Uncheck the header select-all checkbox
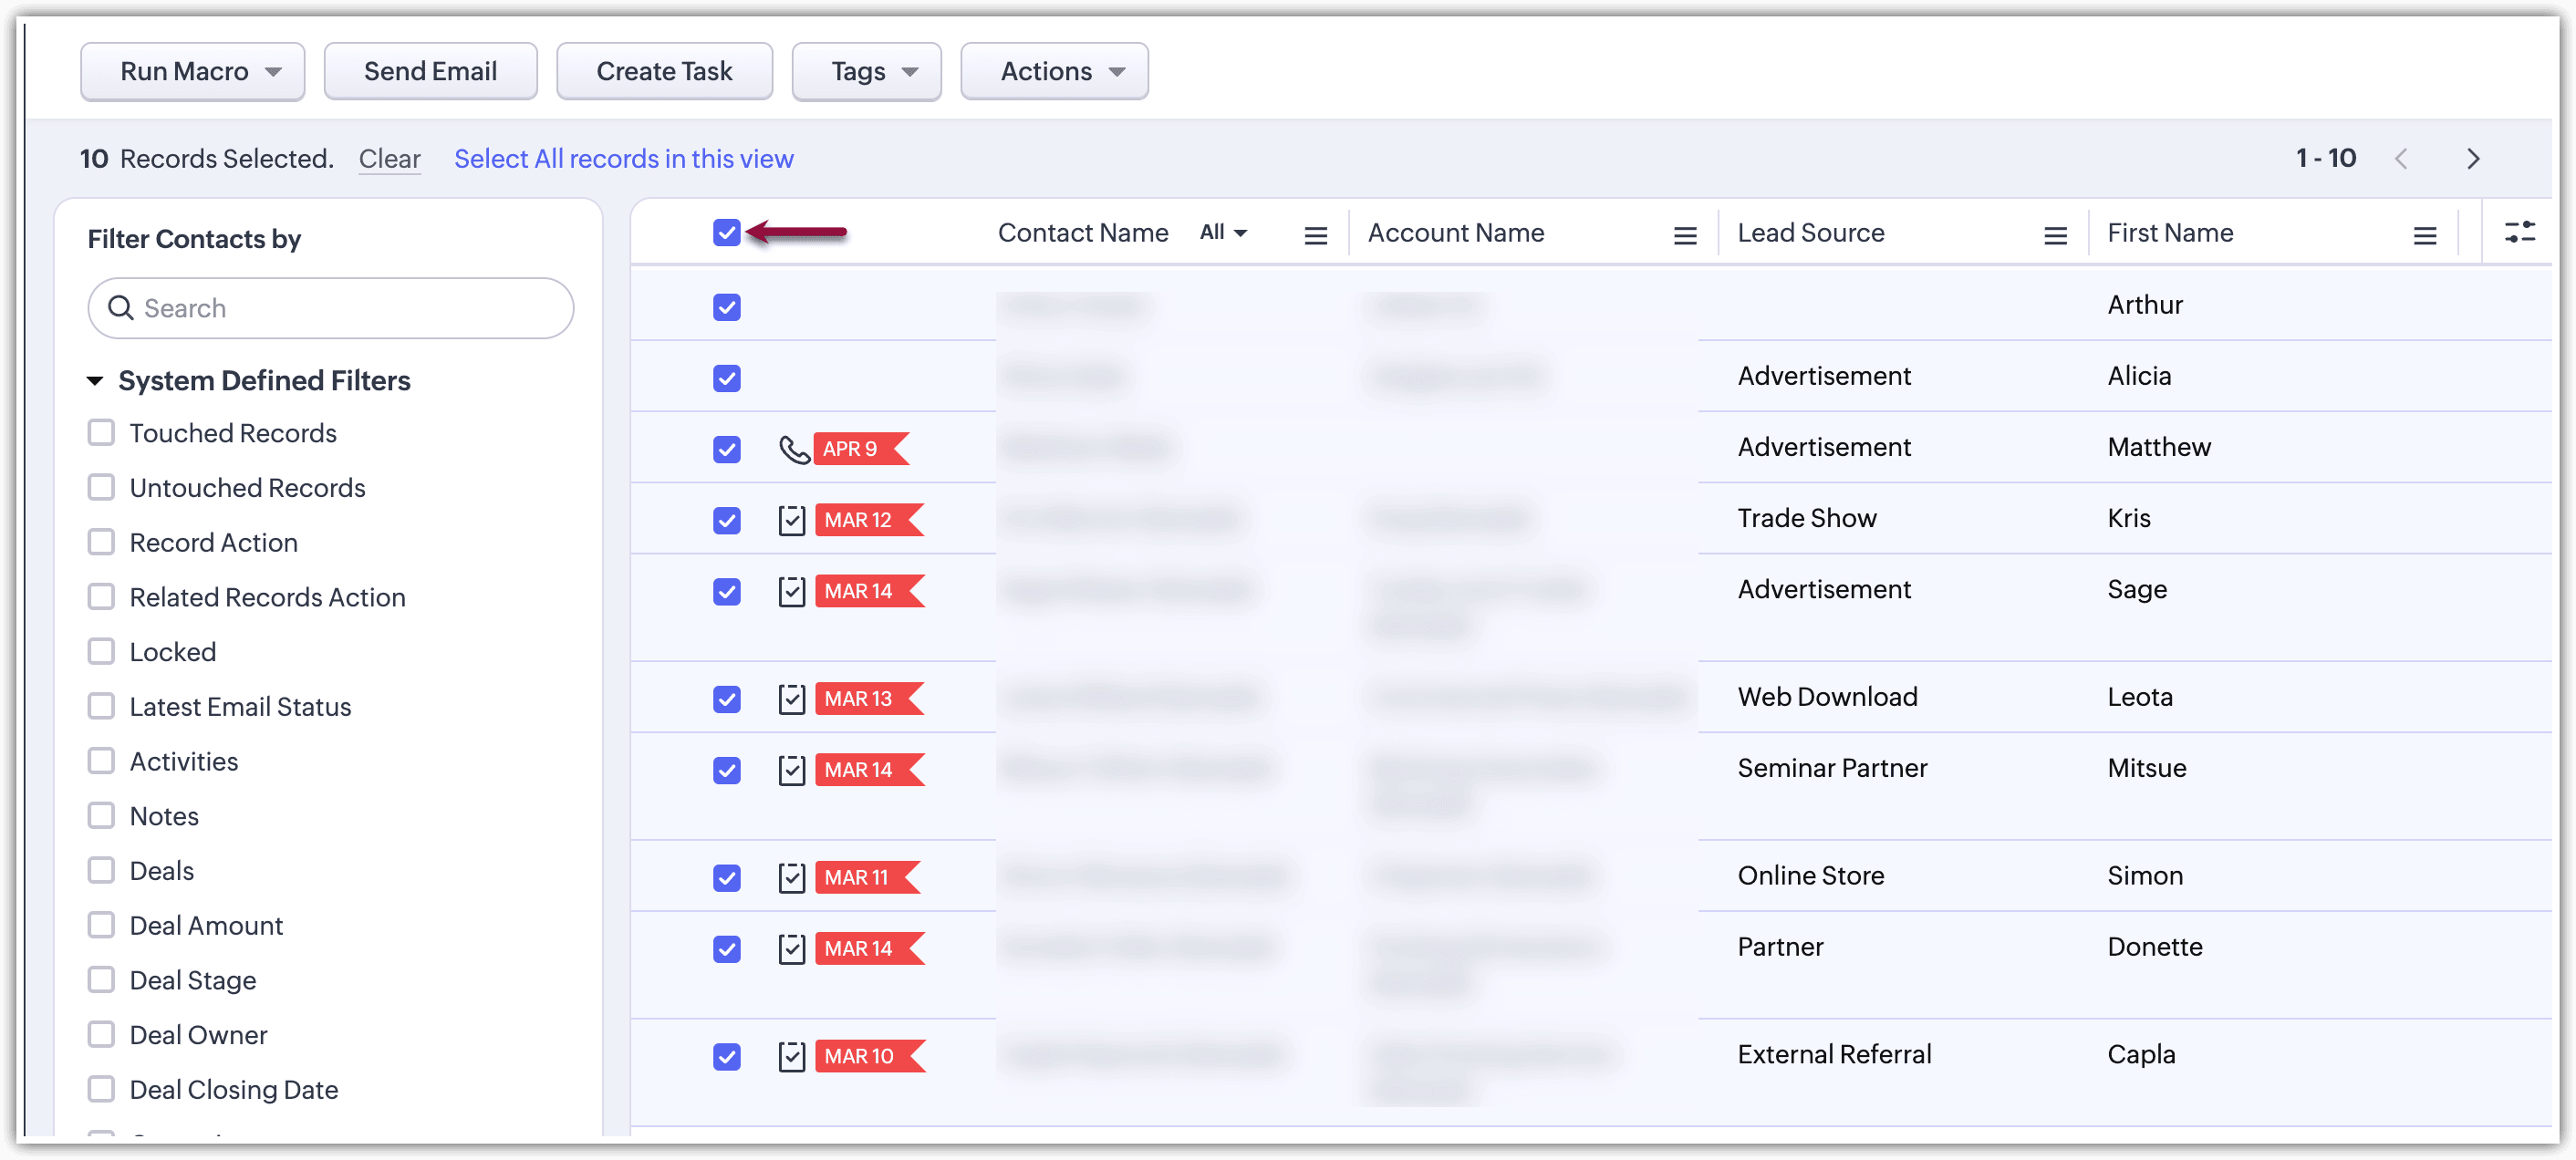 click(x=727, y=233)
